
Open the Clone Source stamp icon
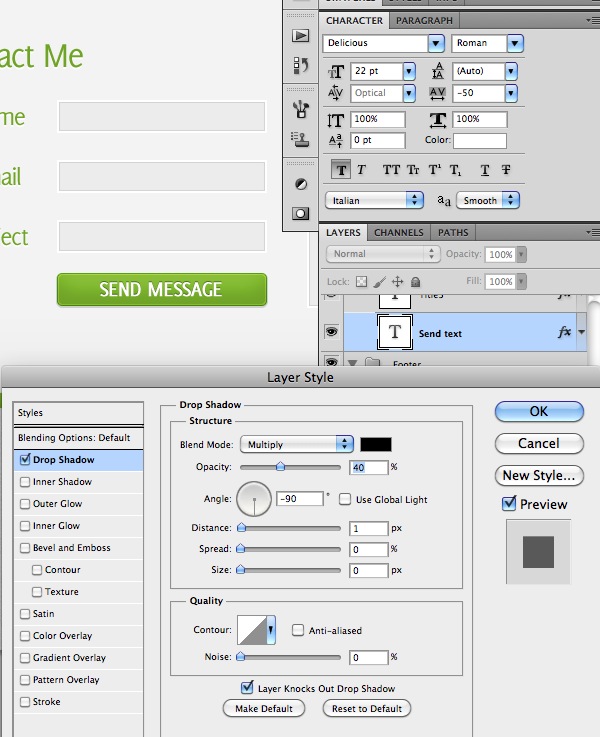click(300, 140)
